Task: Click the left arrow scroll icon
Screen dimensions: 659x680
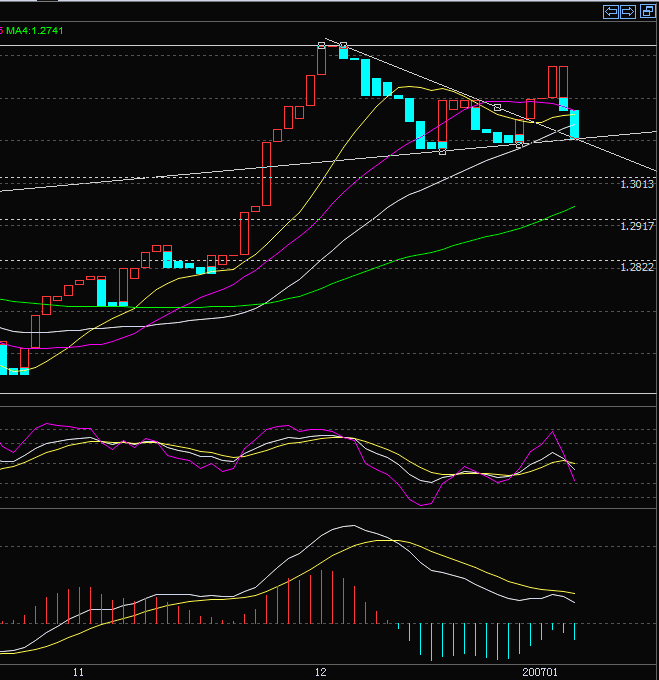Action: click(x=610, y=12)
